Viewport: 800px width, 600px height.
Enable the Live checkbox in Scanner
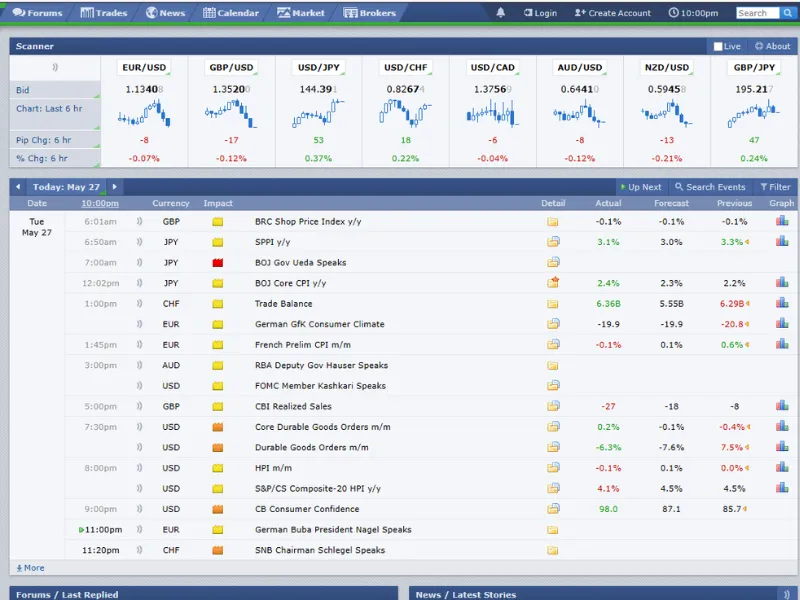[718, 46]
